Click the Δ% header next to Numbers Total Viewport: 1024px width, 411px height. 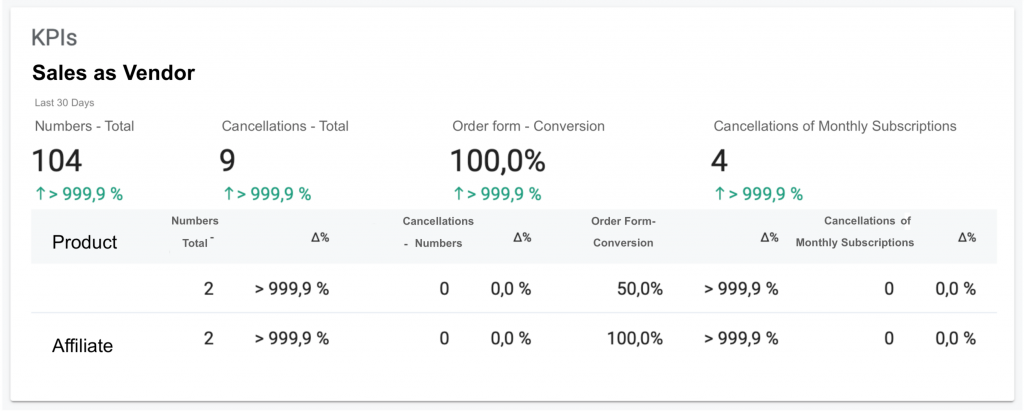coord(320,237)
